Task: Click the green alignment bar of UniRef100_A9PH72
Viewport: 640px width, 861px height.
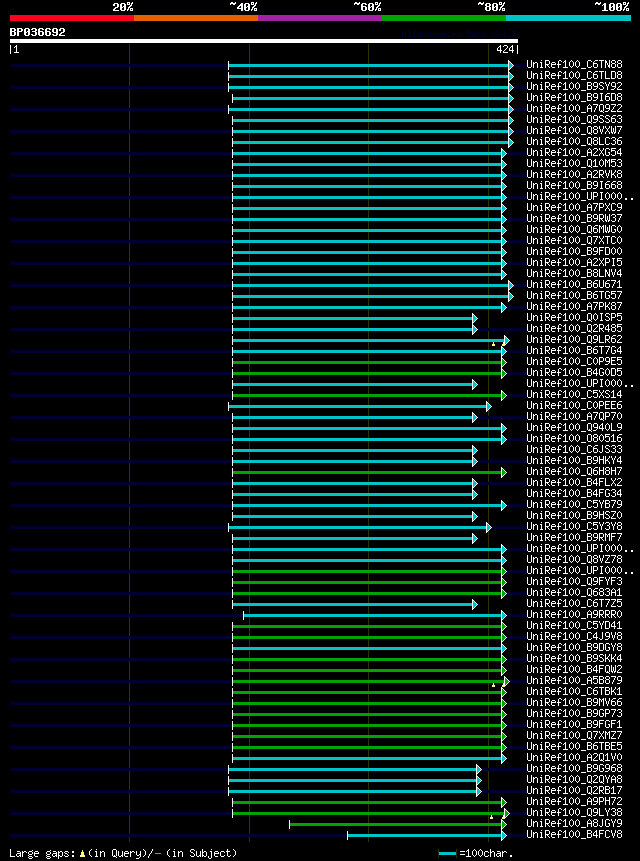Action: click(369, 802)
